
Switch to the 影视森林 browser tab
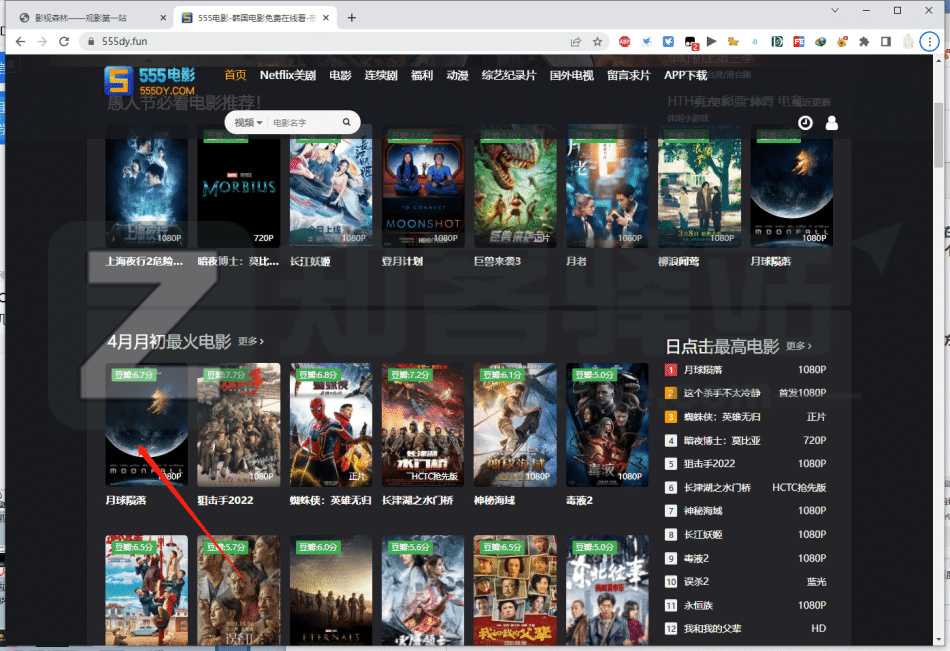pyautogui.click(x=80, y=17)
